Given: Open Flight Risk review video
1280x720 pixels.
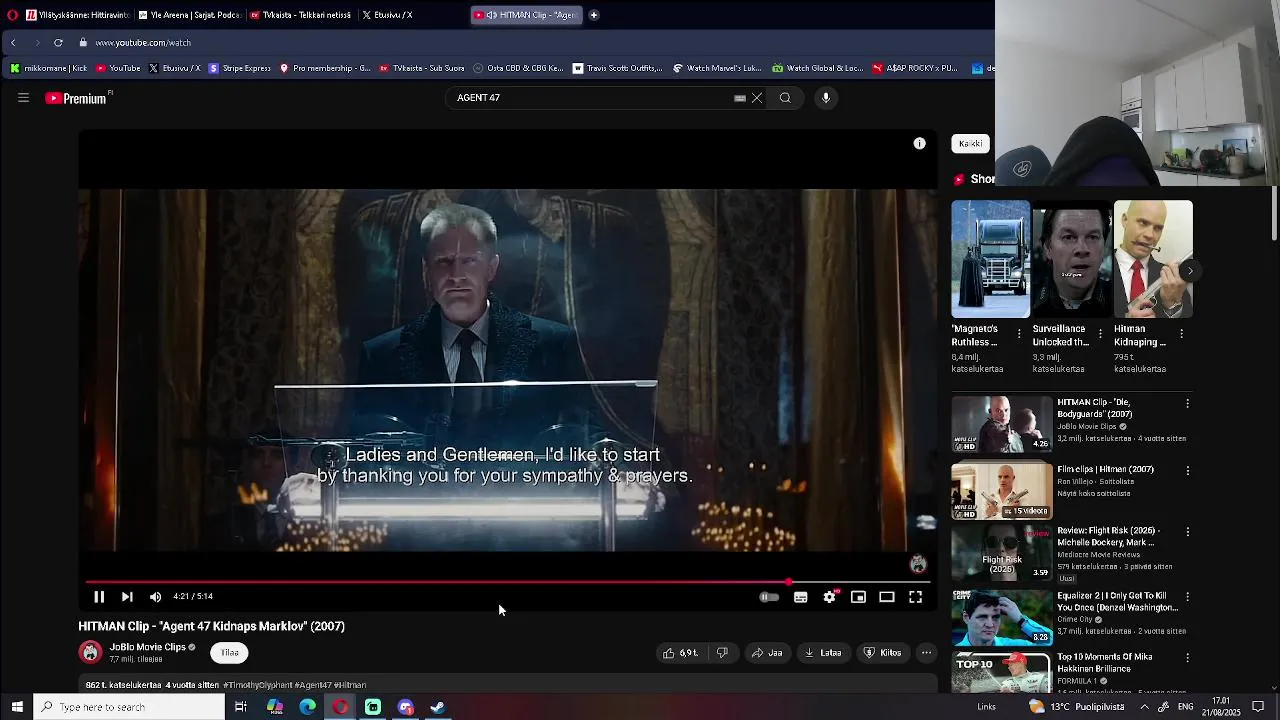Looking at the screenshot, I should 1001,553.
